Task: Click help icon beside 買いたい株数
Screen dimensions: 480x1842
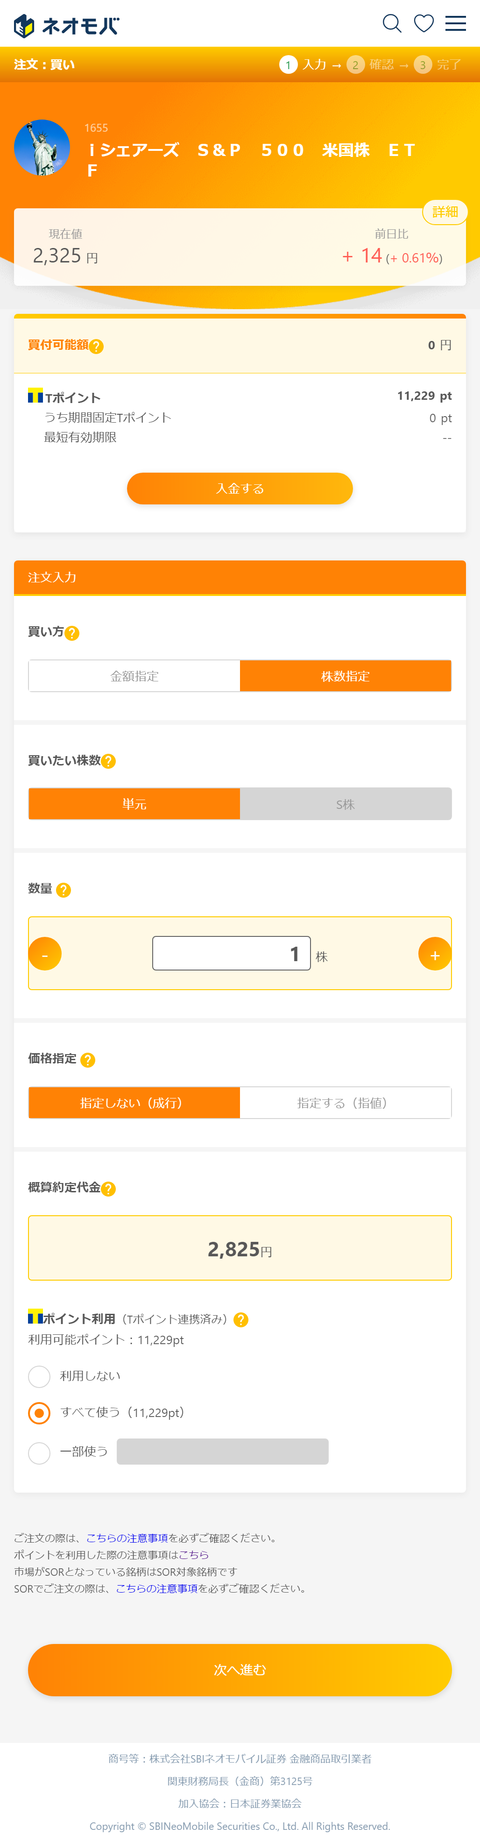Action: point(109,761)
